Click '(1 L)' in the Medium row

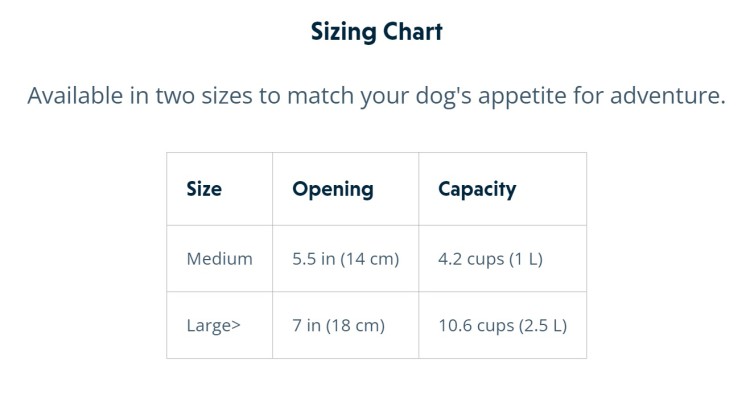point(526,259)
